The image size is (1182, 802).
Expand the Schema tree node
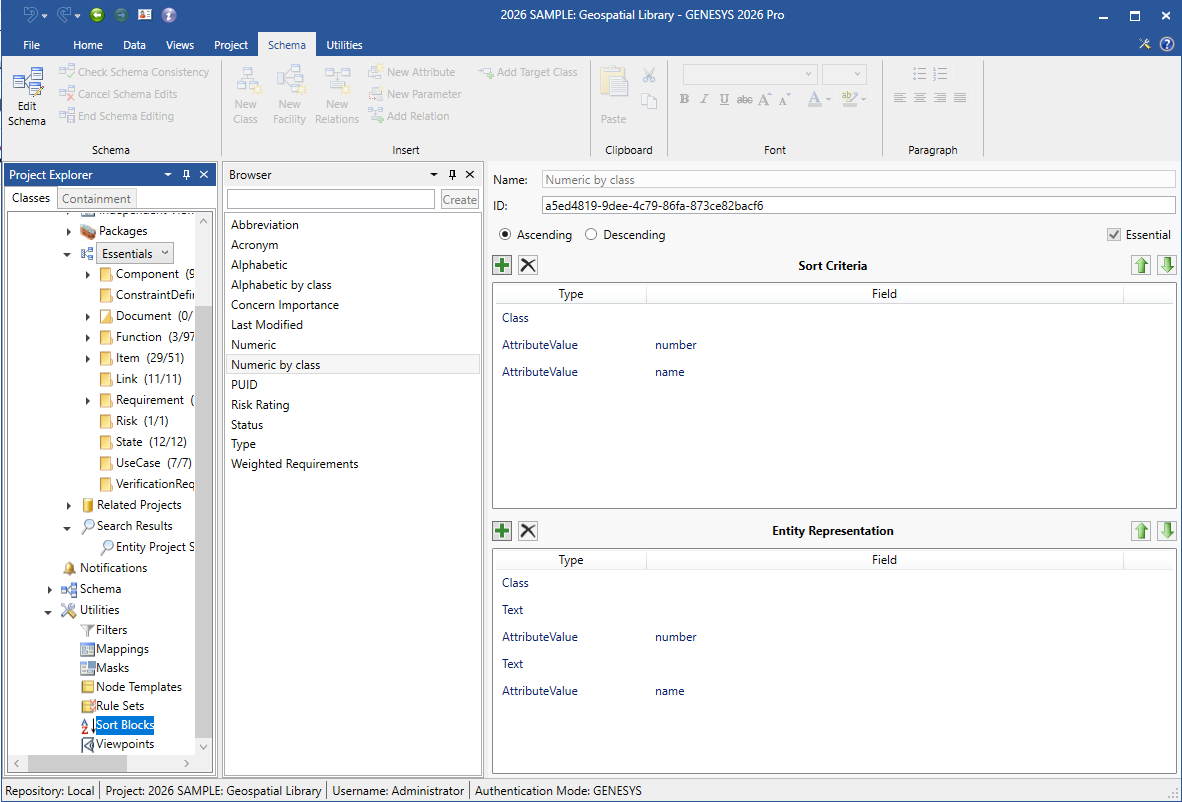click(50, 590)
